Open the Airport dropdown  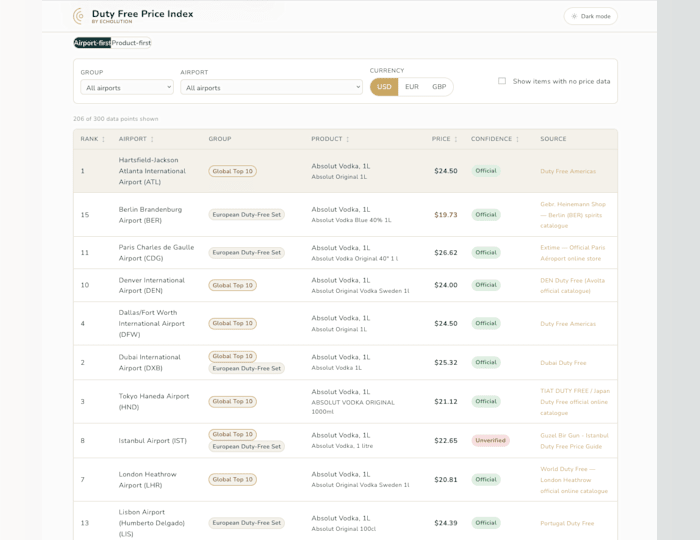tap(271, 87)
